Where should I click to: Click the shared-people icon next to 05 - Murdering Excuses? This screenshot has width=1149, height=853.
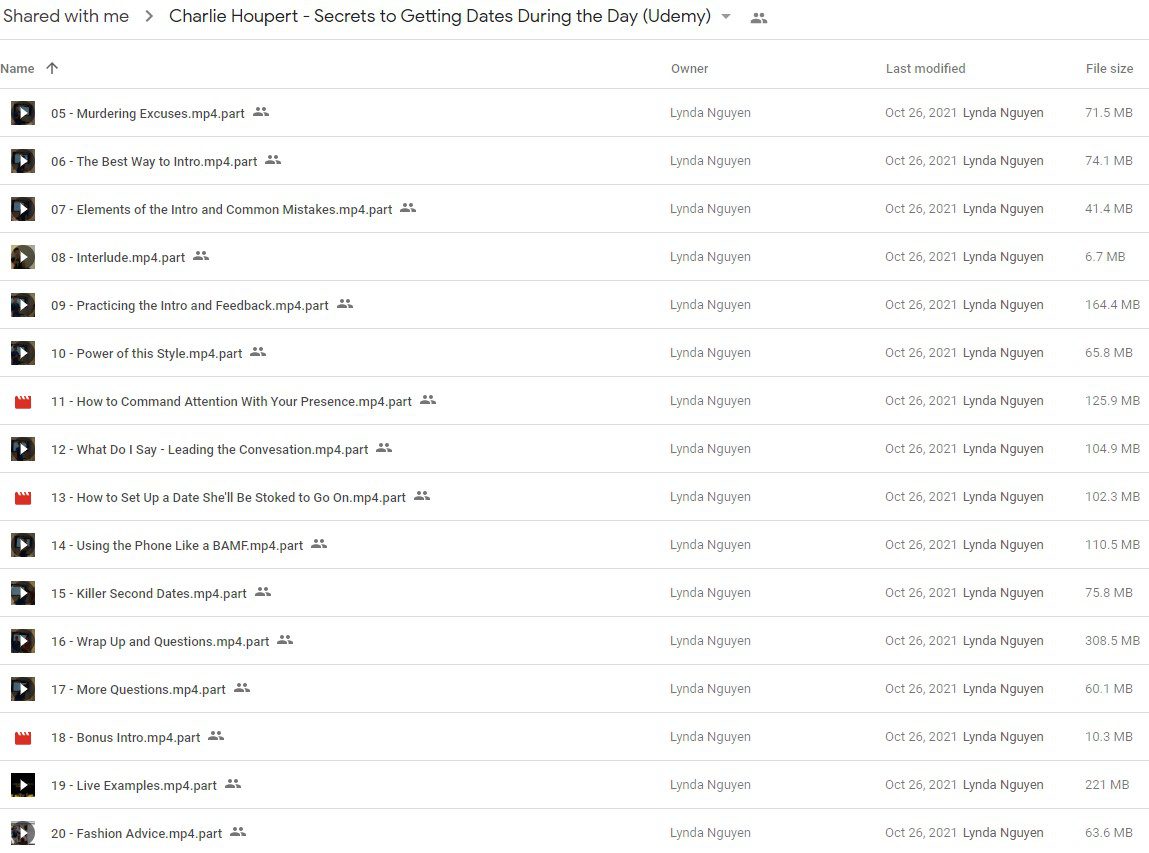[261, 112]
